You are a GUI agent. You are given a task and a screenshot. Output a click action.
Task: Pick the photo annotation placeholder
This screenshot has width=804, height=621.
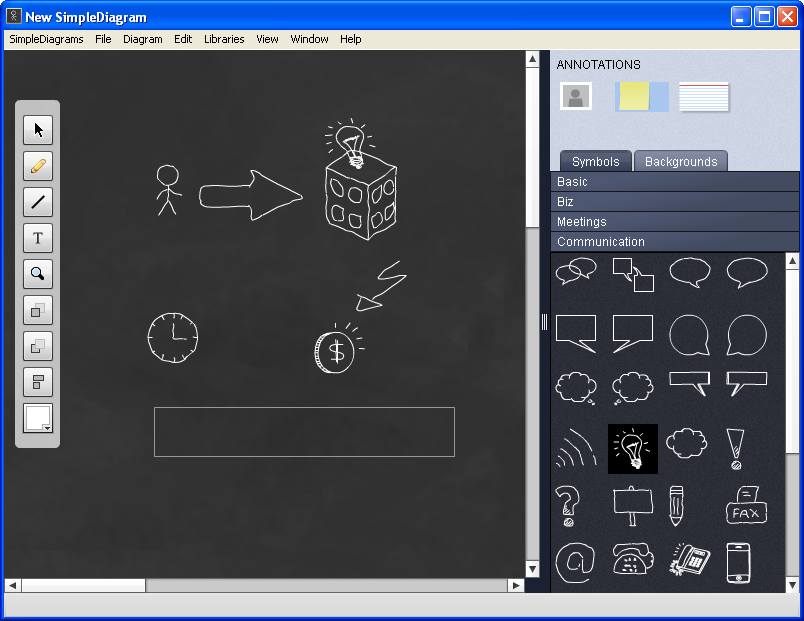(575, 96)
